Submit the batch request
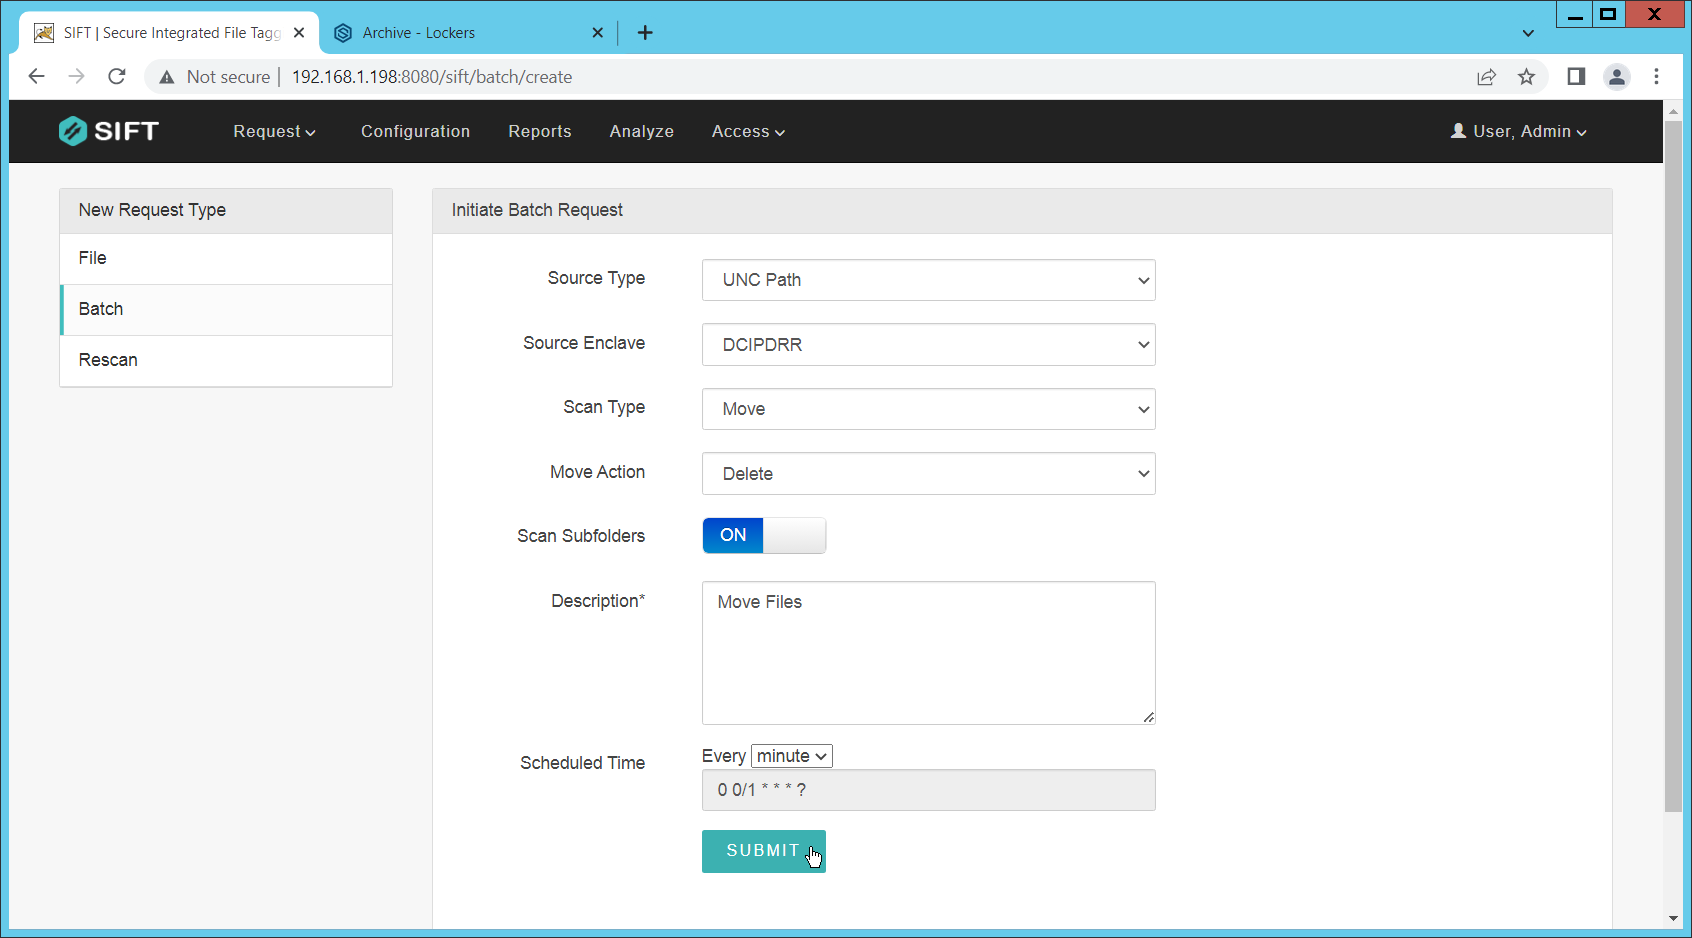Image resolution: width=1692 pixels, height=938 pixels. 763,851
